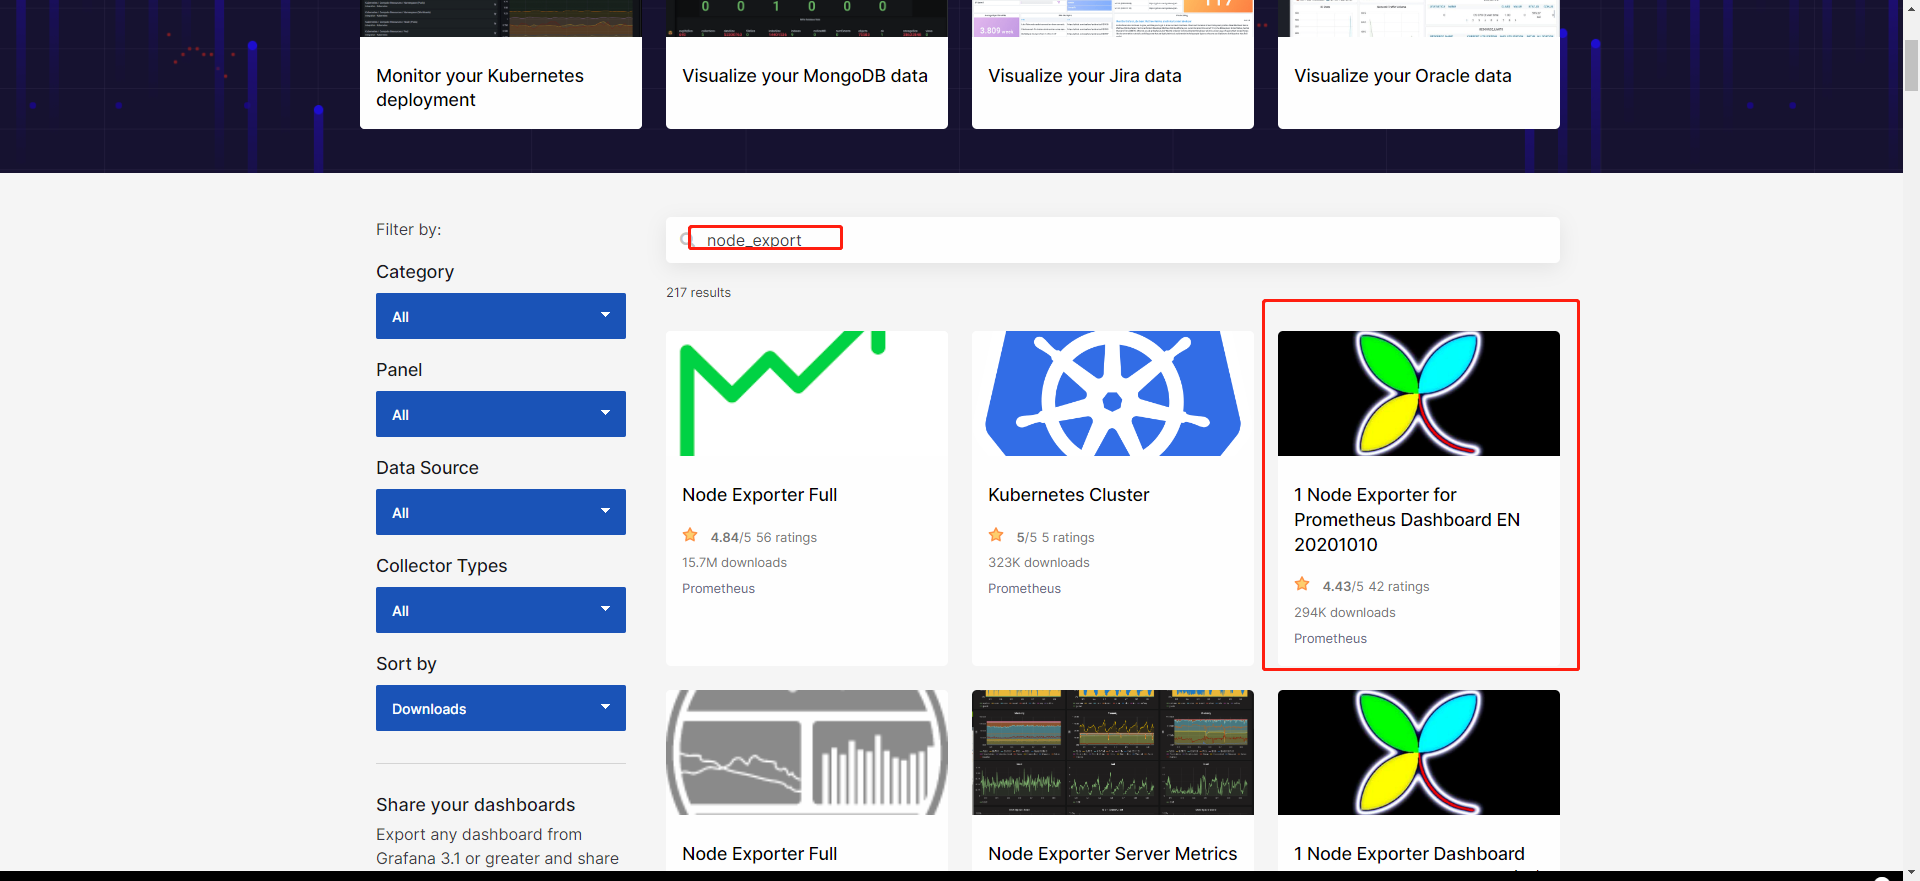
Task: Click the colorful butterfly logo of Prometheus Dashboard EN
Action: (x=1418, y=393)
